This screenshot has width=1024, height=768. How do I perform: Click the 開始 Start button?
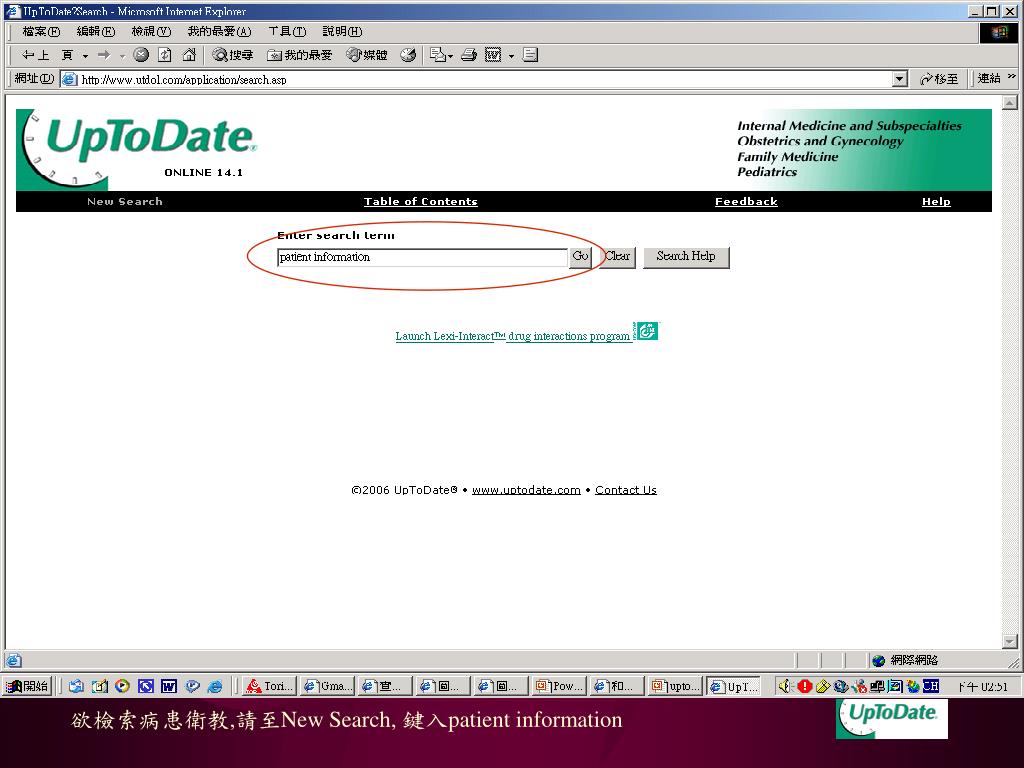[x=27, y=686]
